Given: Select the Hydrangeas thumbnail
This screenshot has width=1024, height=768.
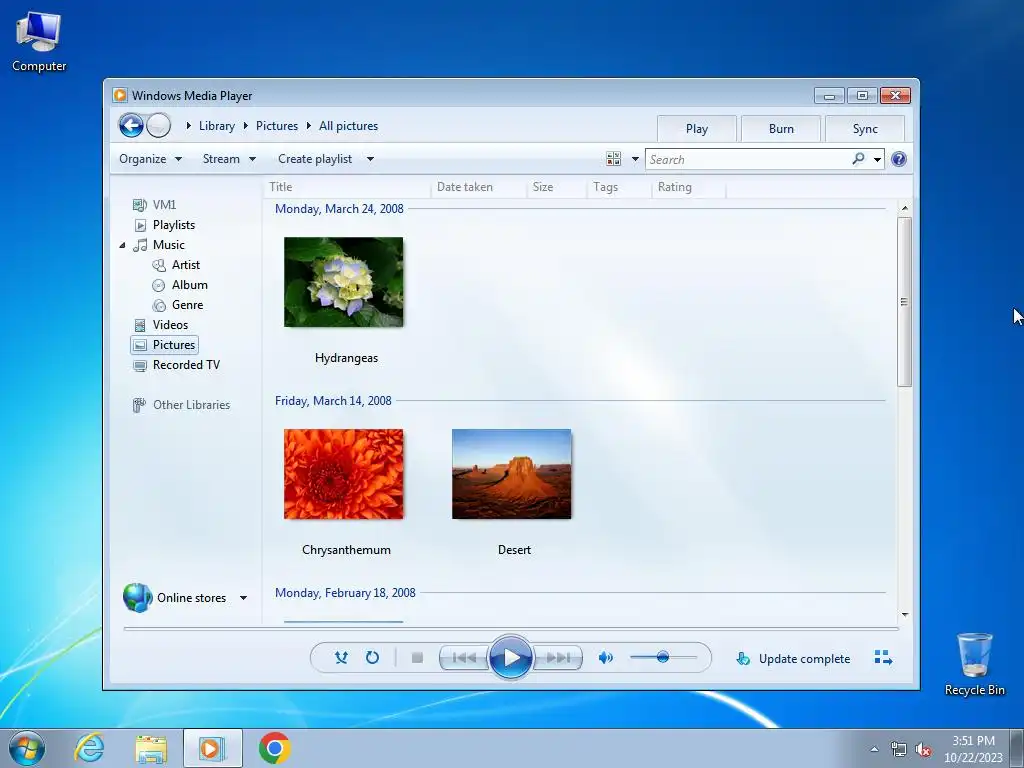Looking at the screenshot, I should [x=344, y=282].
